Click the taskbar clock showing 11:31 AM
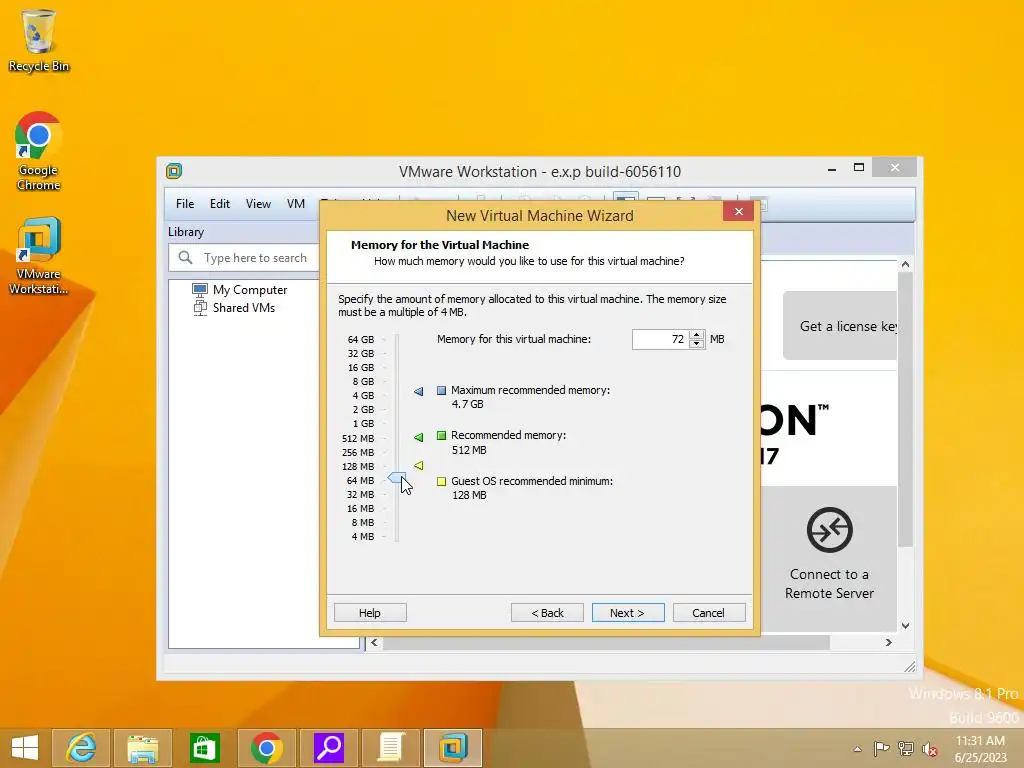This screenshot has height=768, width=1024. pos(980,741)
